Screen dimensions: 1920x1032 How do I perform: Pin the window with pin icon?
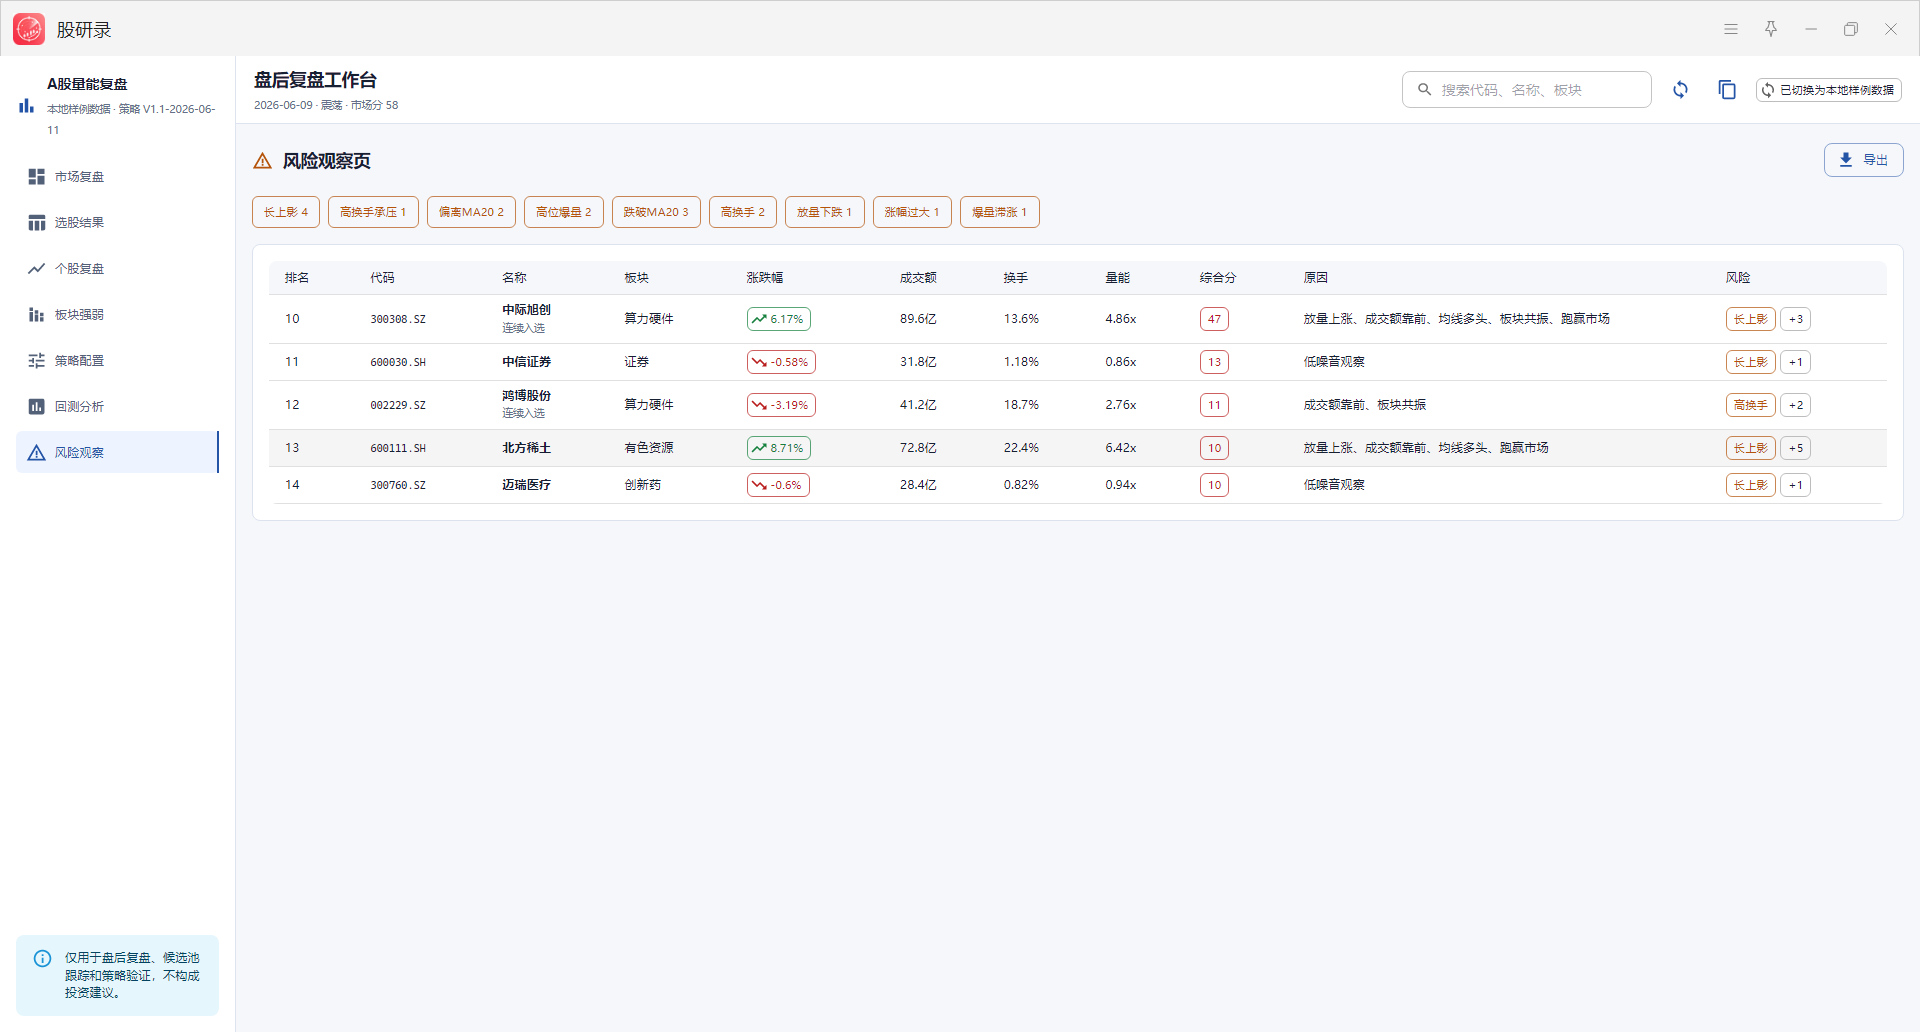click(x=1771, y=29)
